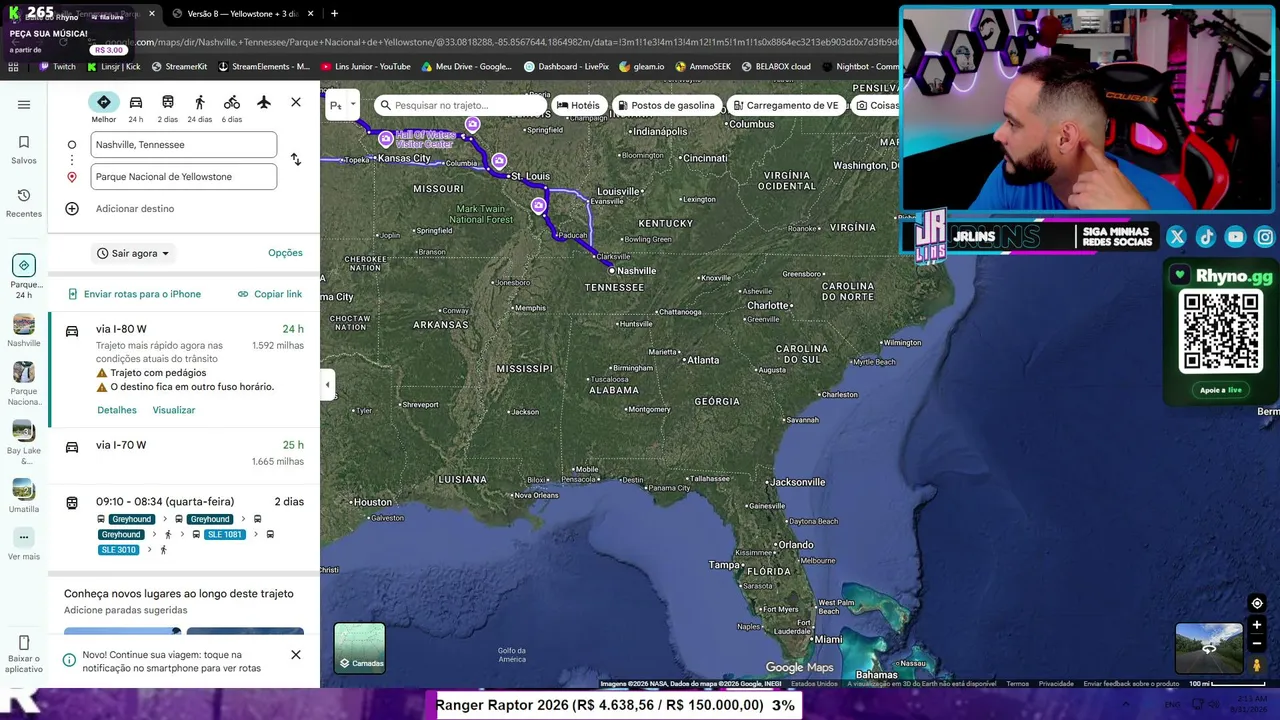
Task: Copy the route link (Copiar link)
Action: click(x=270, y=294)
